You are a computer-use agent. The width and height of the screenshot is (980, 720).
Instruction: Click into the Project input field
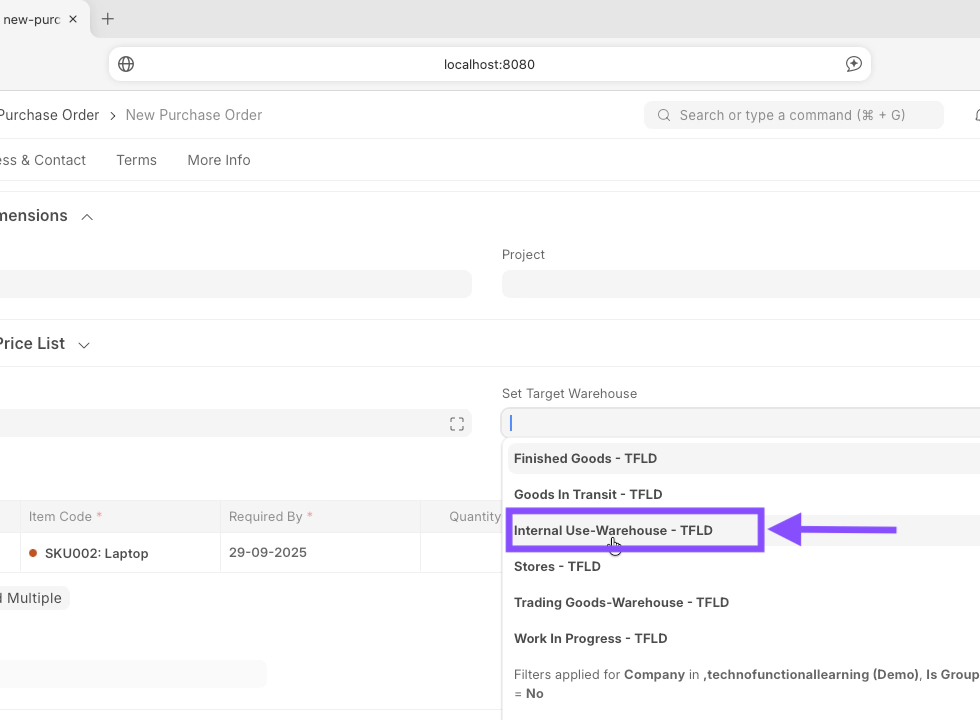740,284
